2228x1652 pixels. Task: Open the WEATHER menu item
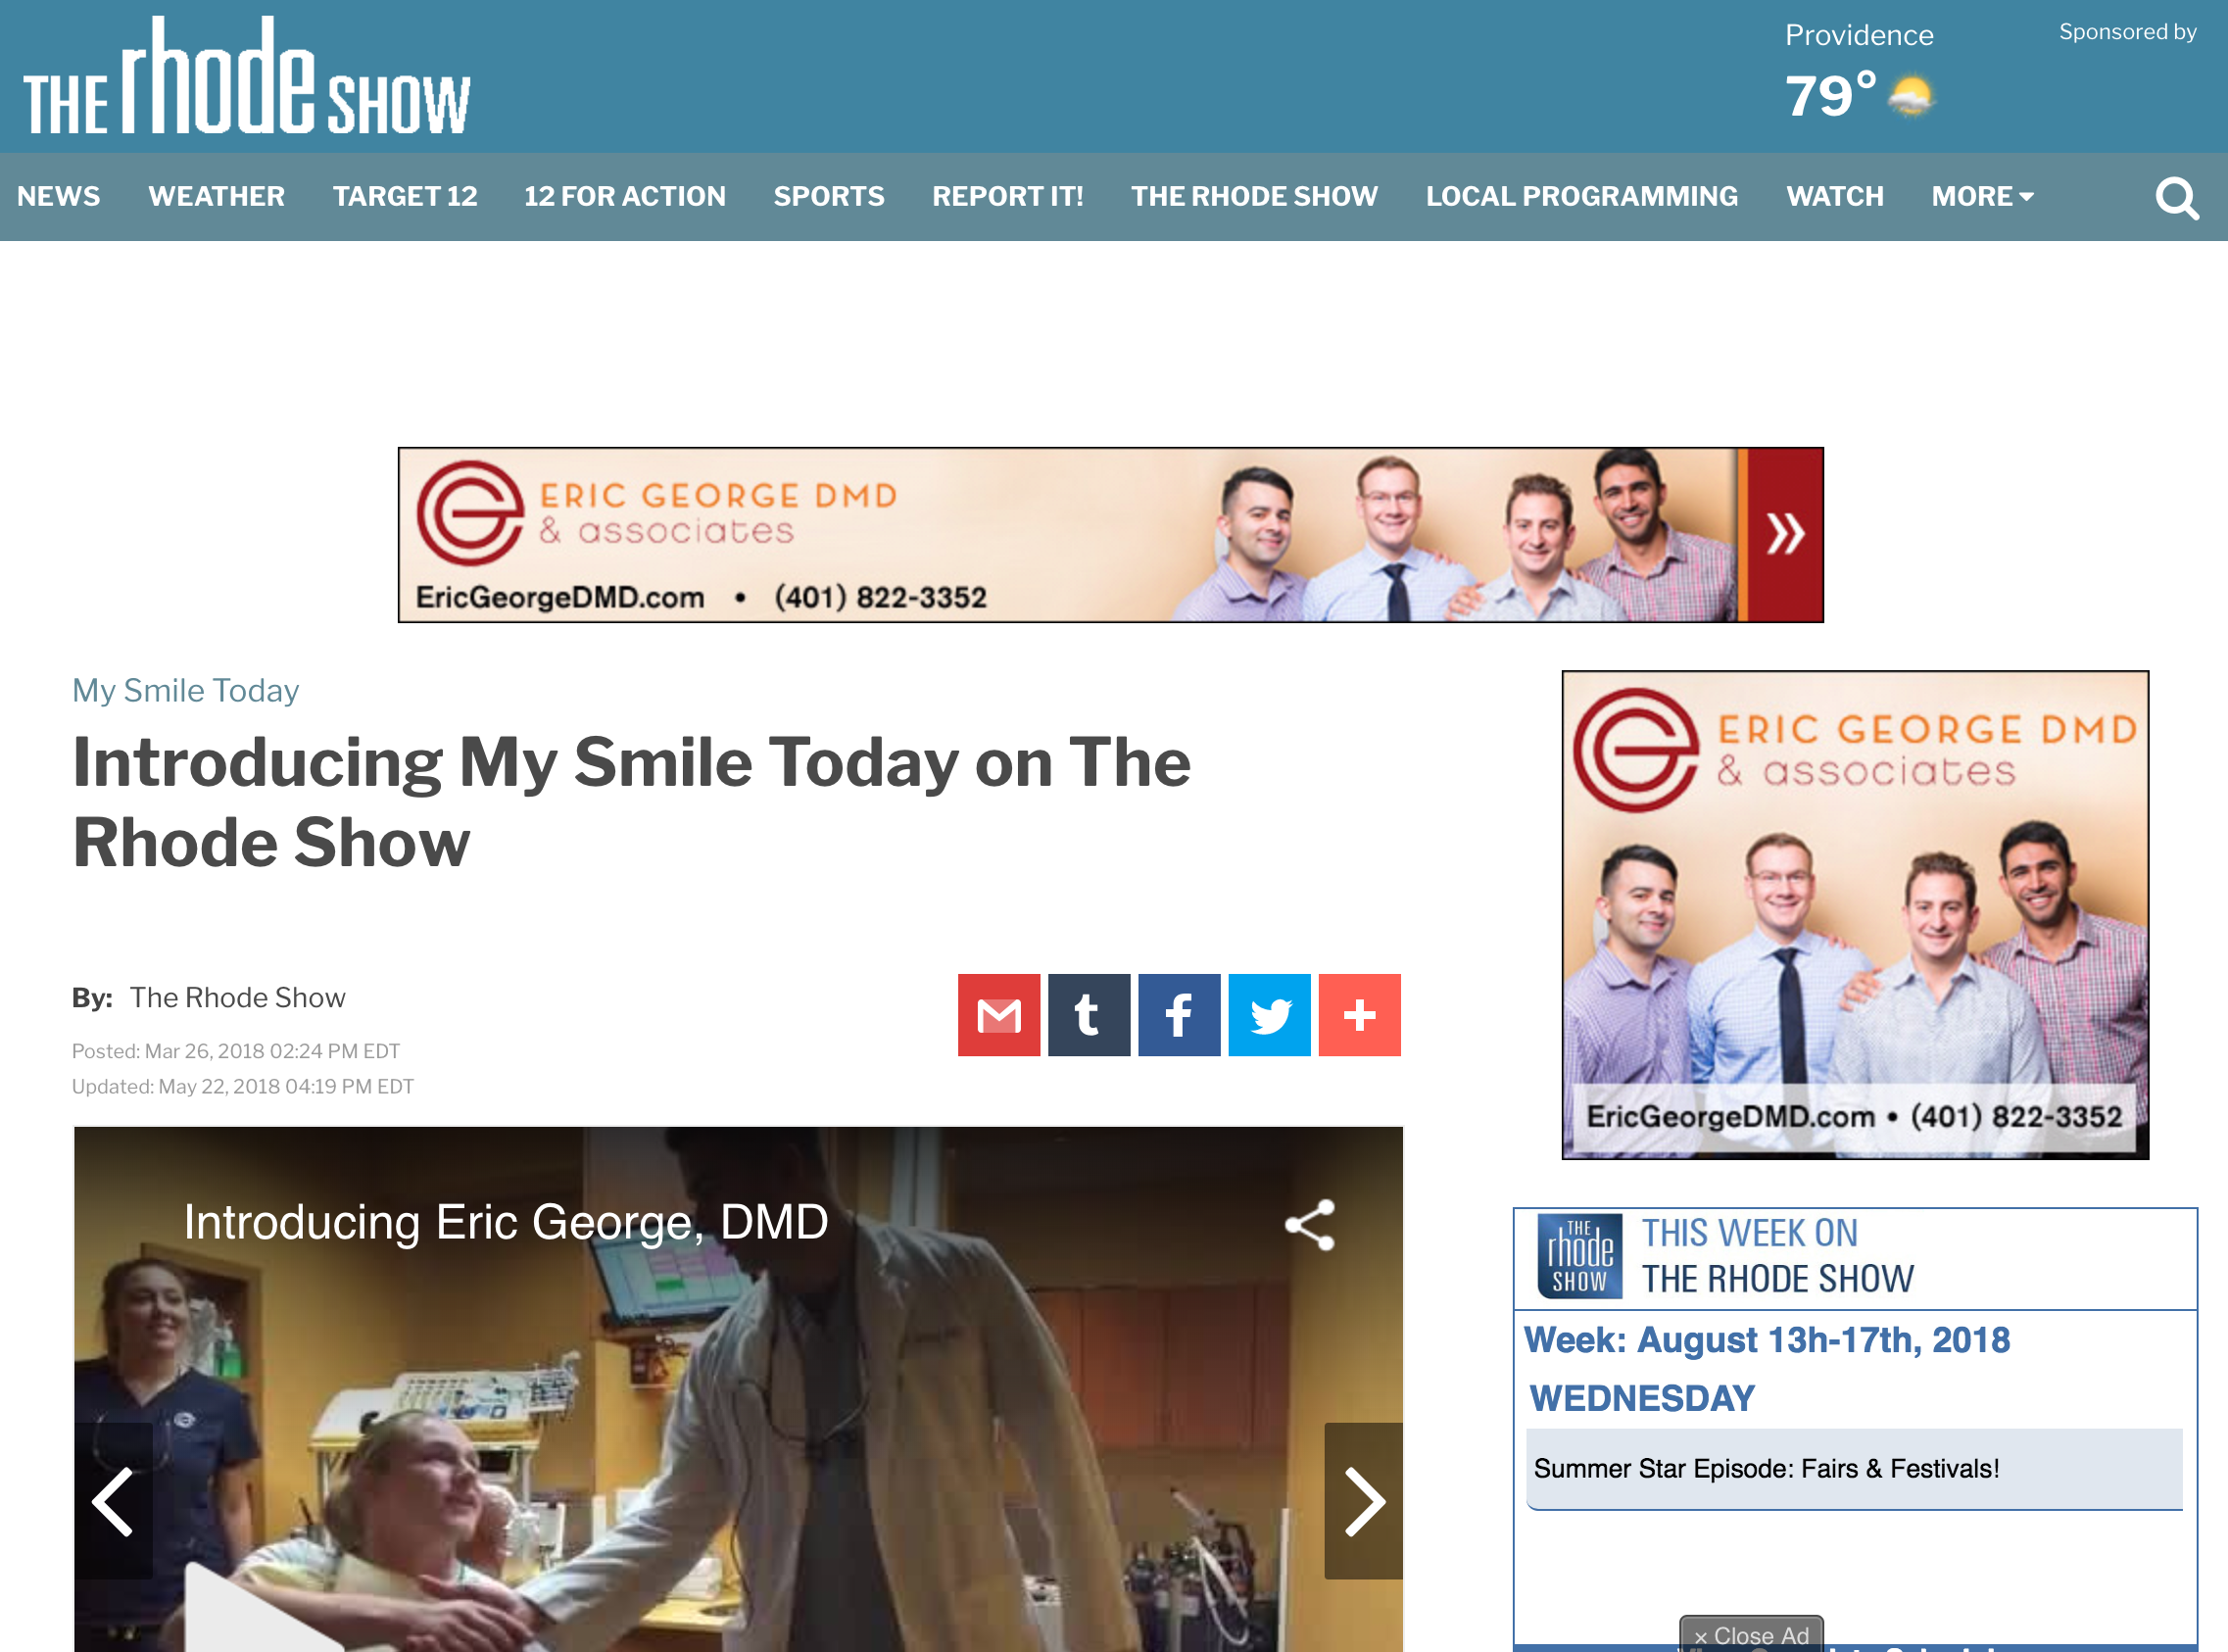[216, 196]
